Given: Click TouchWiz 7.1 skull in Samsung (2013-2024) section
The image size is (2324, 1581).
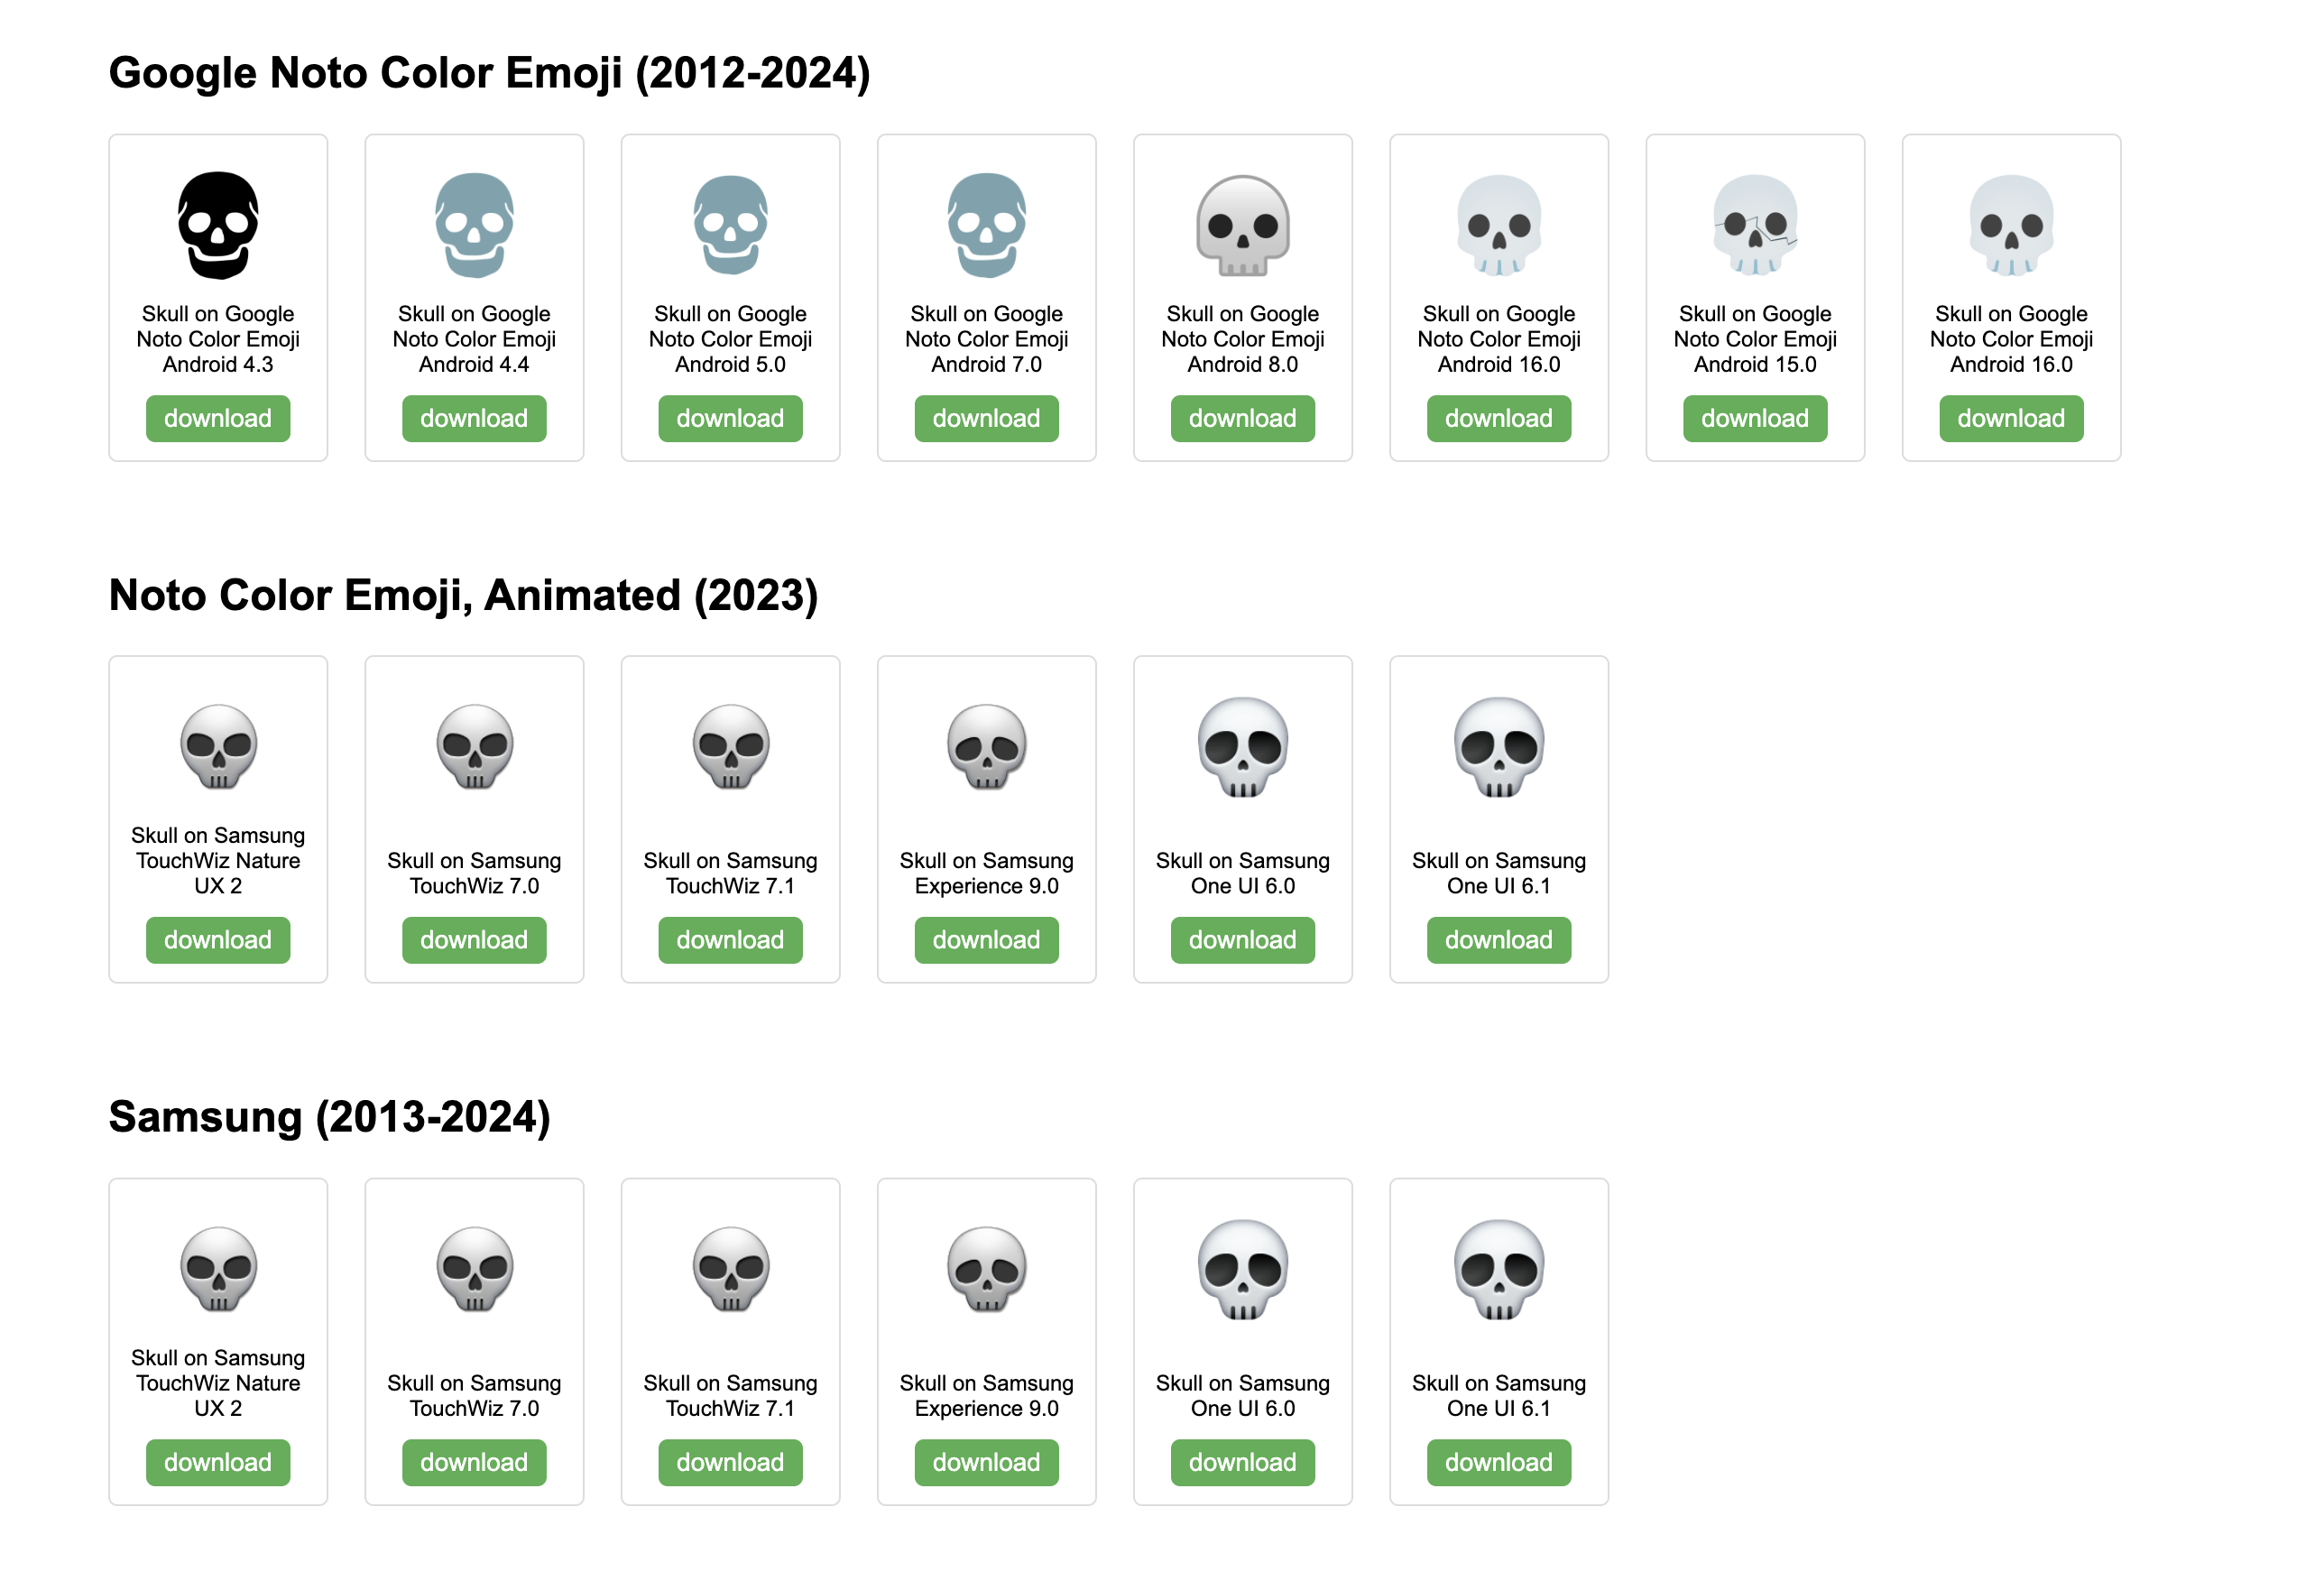Looking at the screenshot, I should pos(730,1268).
